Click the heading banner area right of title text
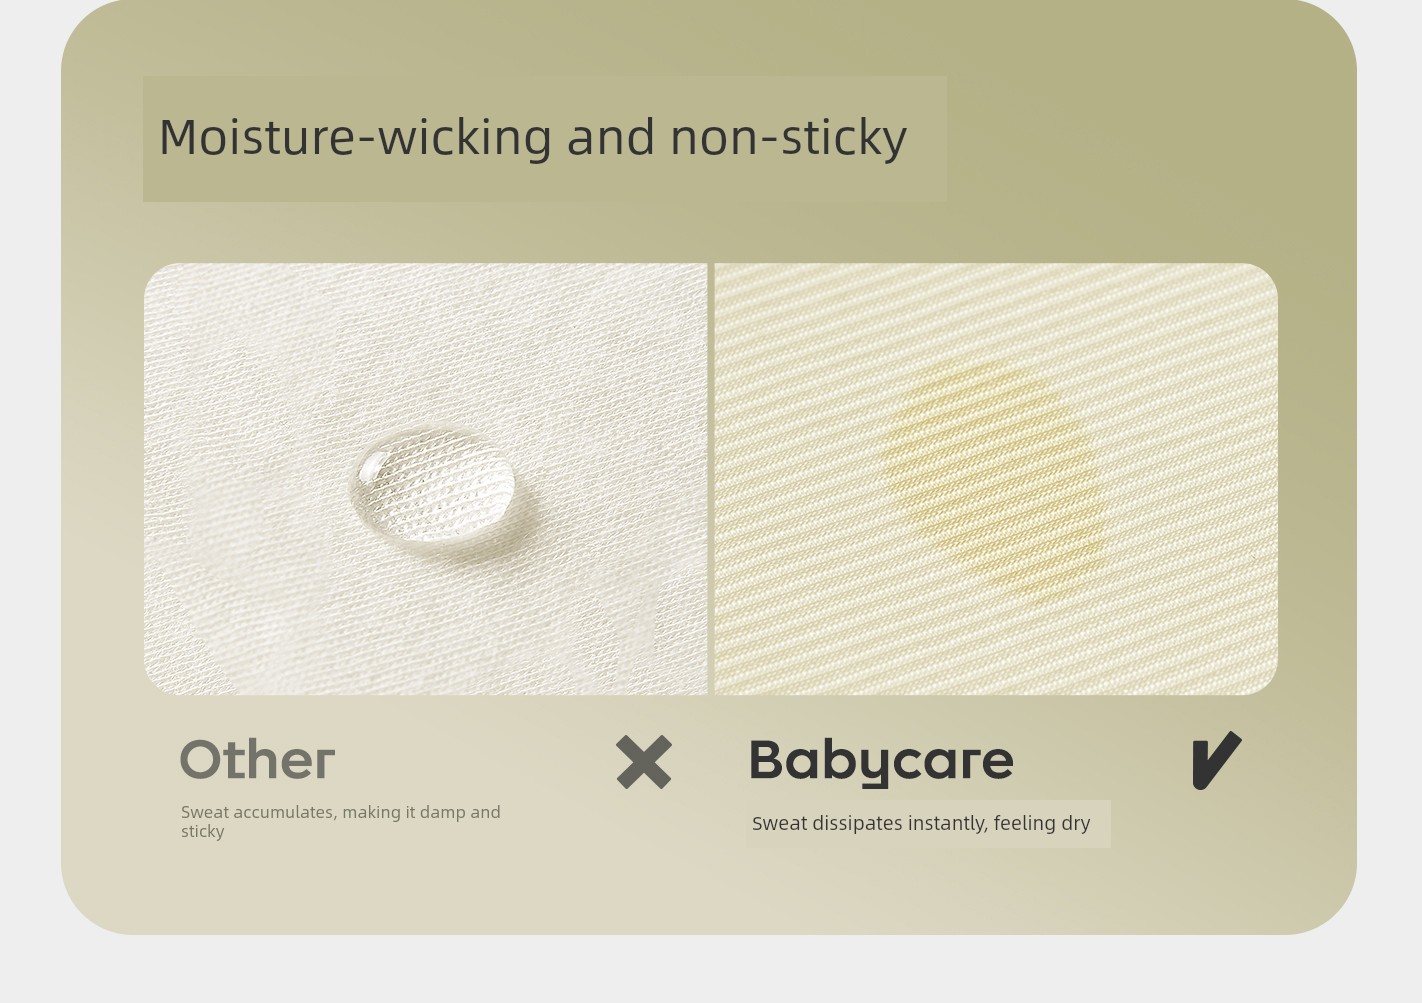Image resolution: width=1422 pixels, height=1003 pixels. click(928, 138)
